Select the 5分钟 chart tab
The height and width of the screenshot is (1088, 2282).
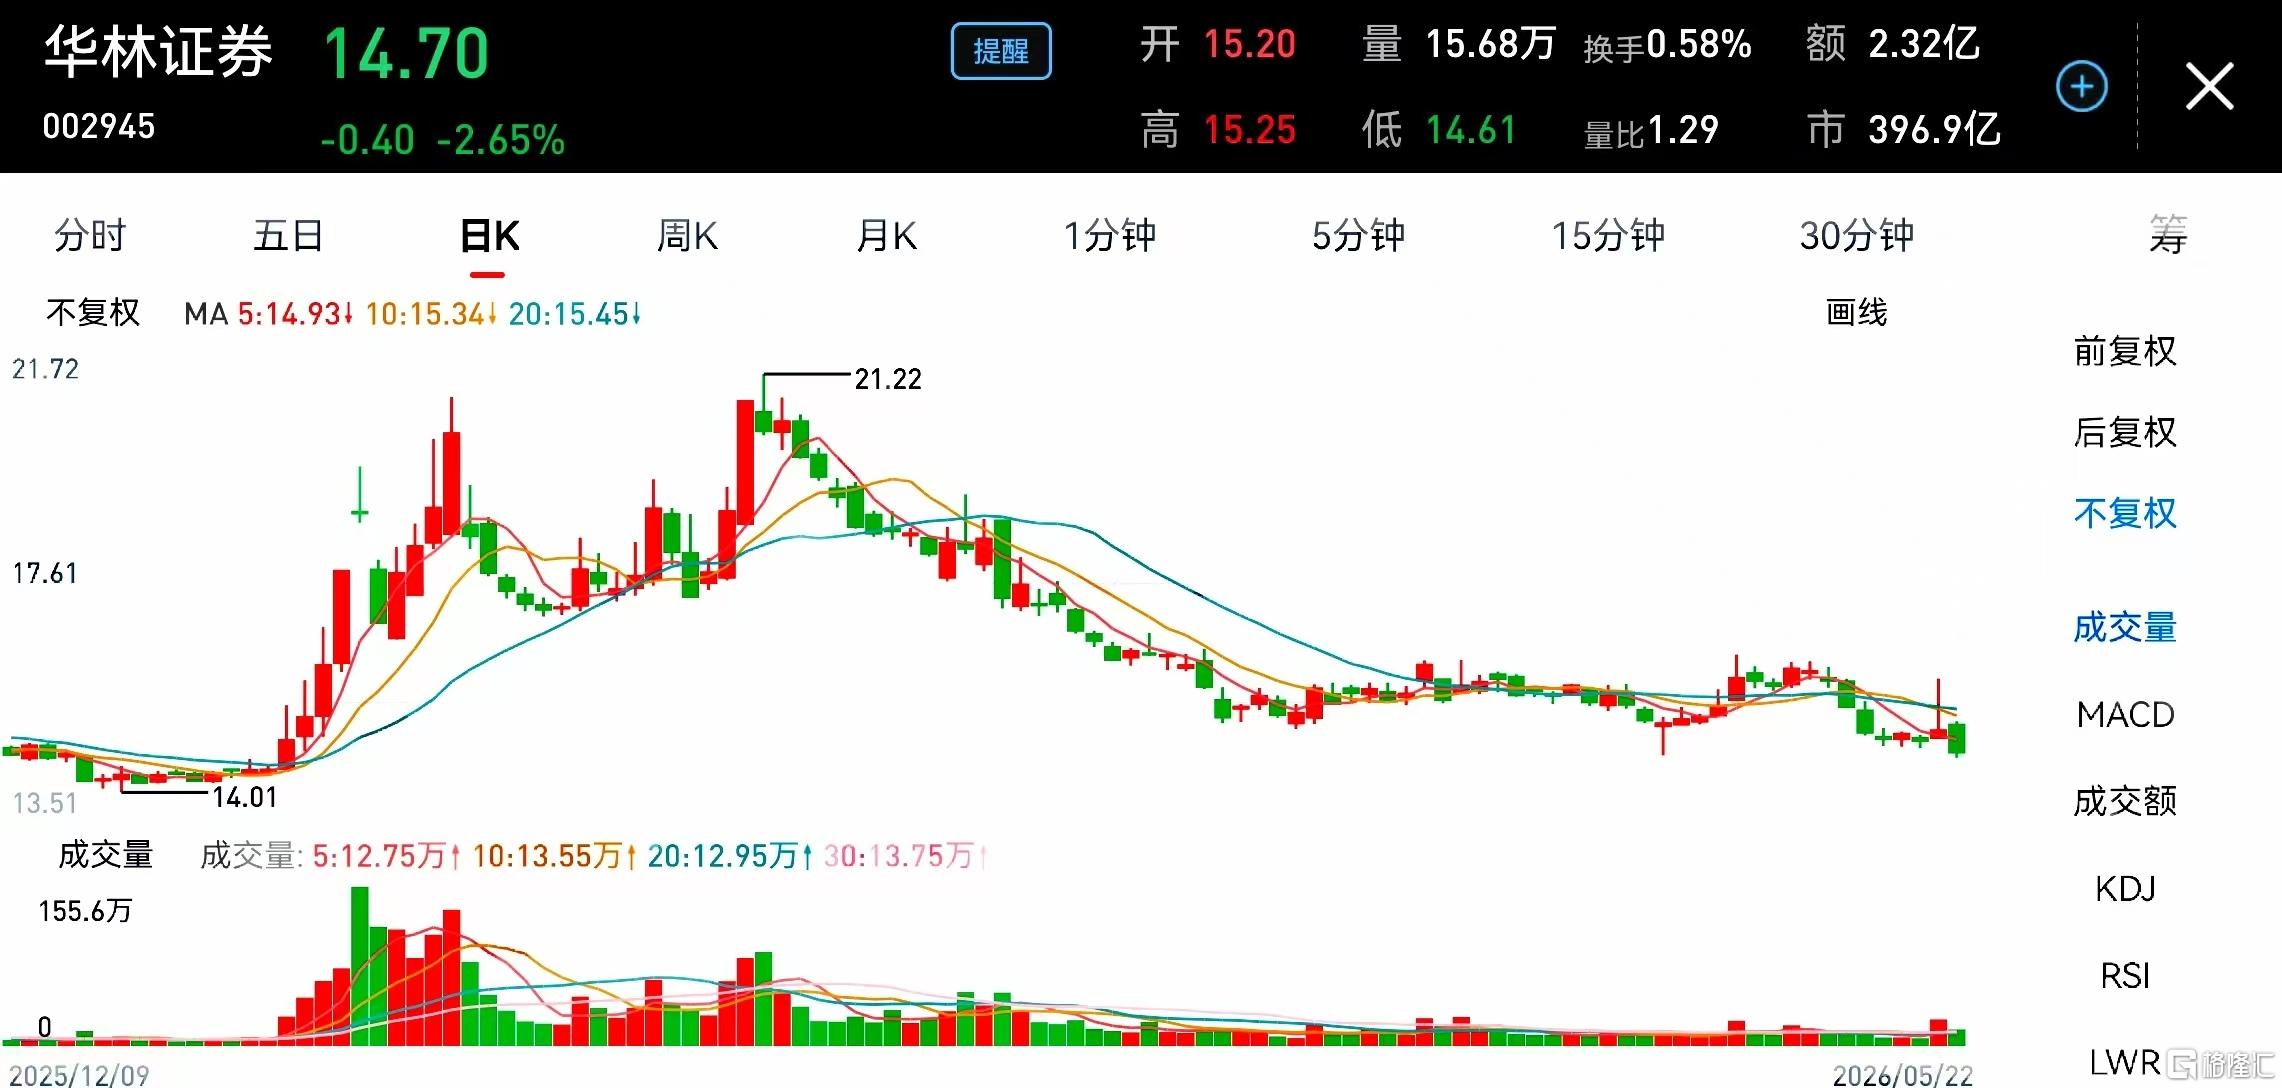(1358, 236)
